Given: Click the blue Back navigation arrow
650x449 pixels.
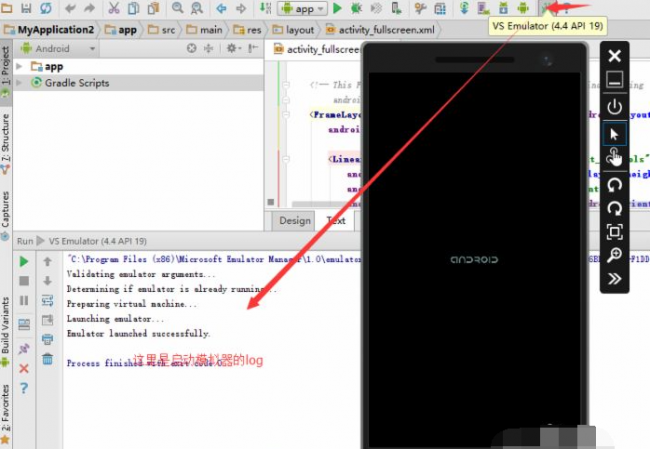Looking at the screenshot, I should [221, 8].
